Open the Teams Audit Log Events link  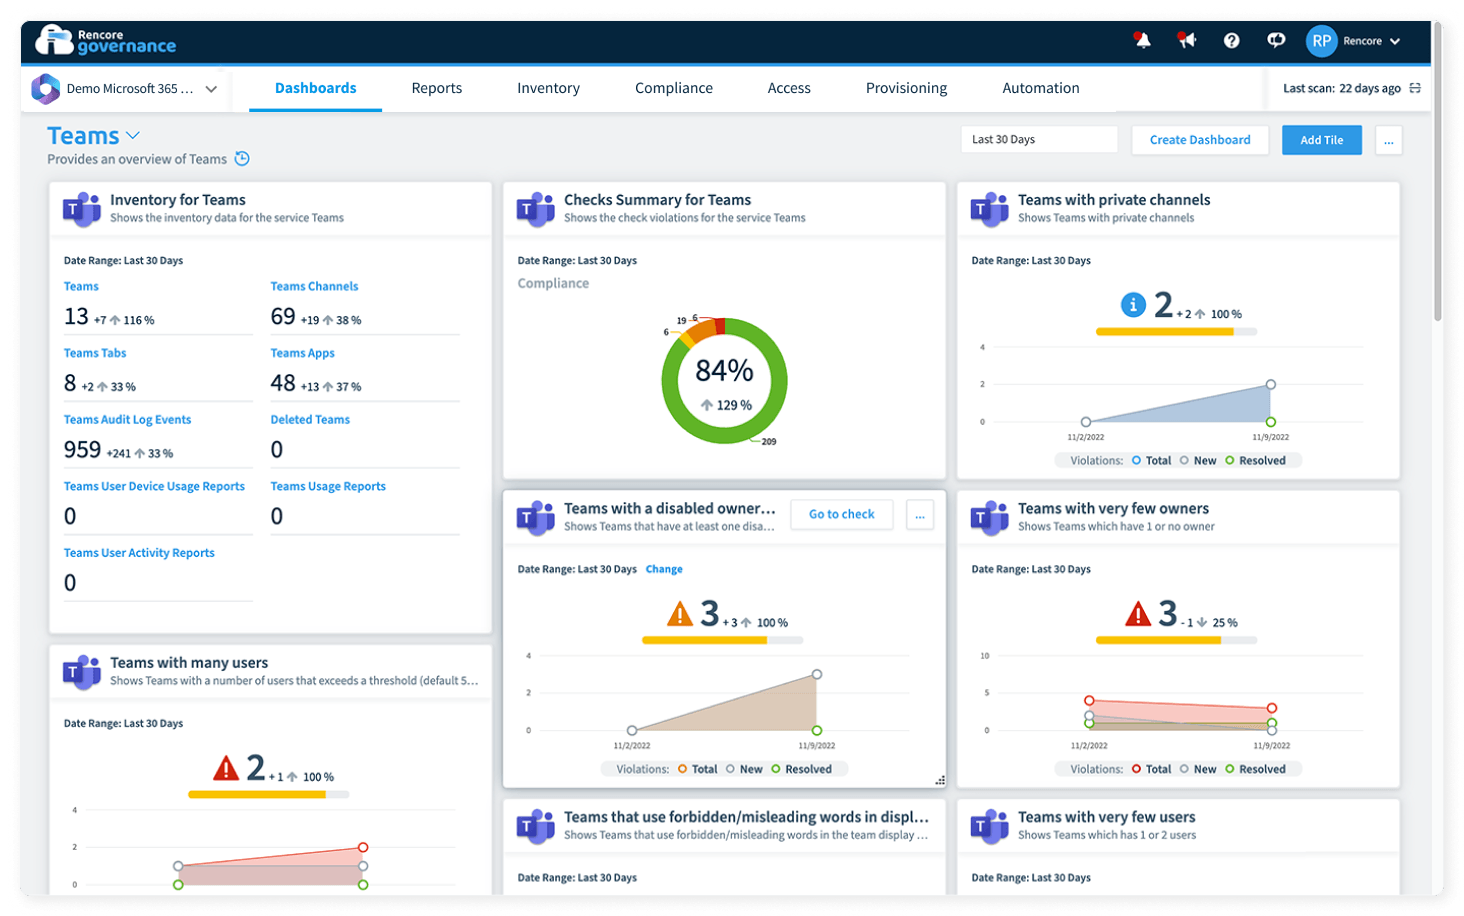point(127,420)
